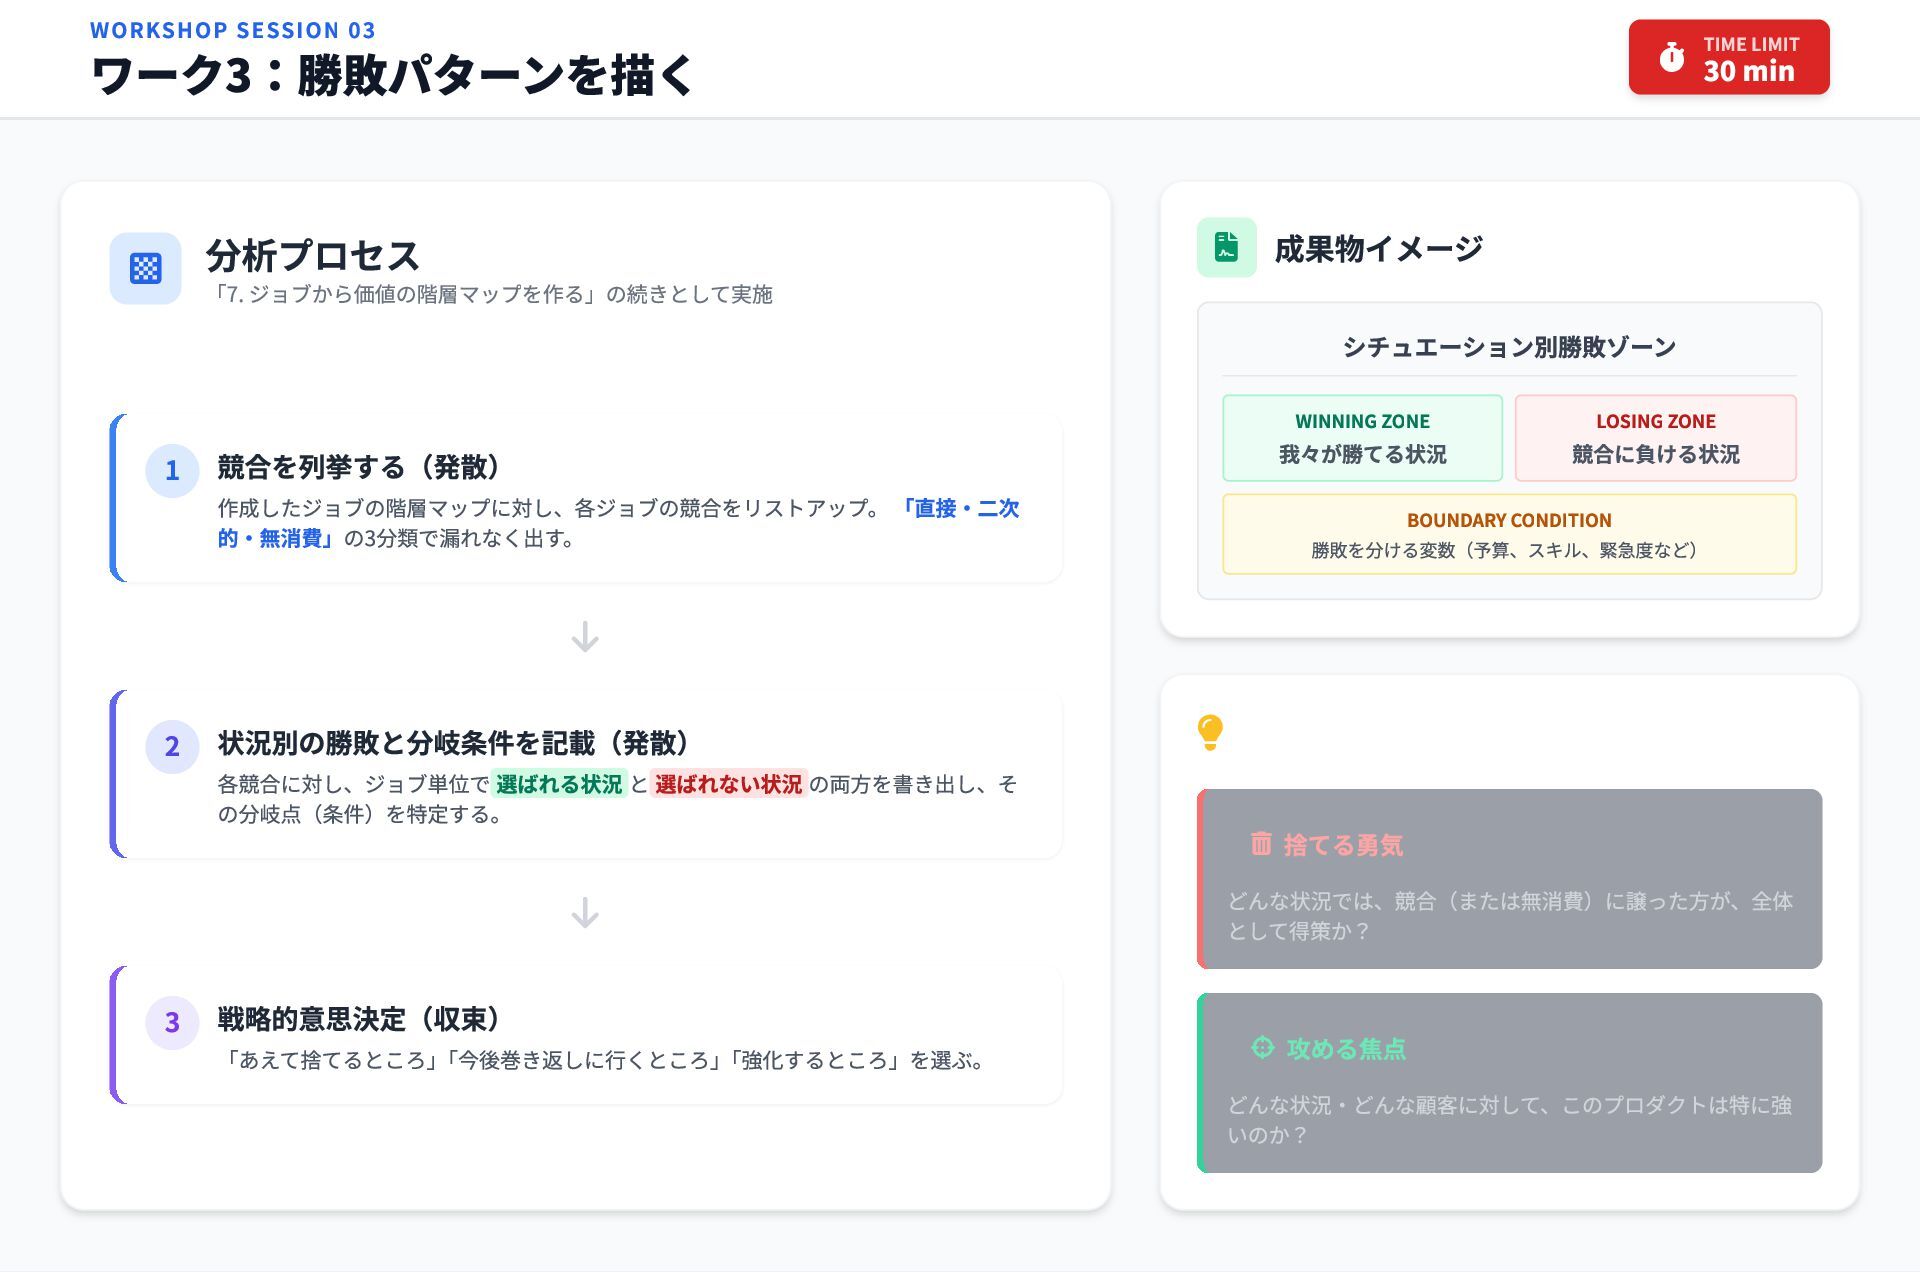Click the trash can icon next to 捨てる勇気

pyautogui.click(x=1261, y=844)
